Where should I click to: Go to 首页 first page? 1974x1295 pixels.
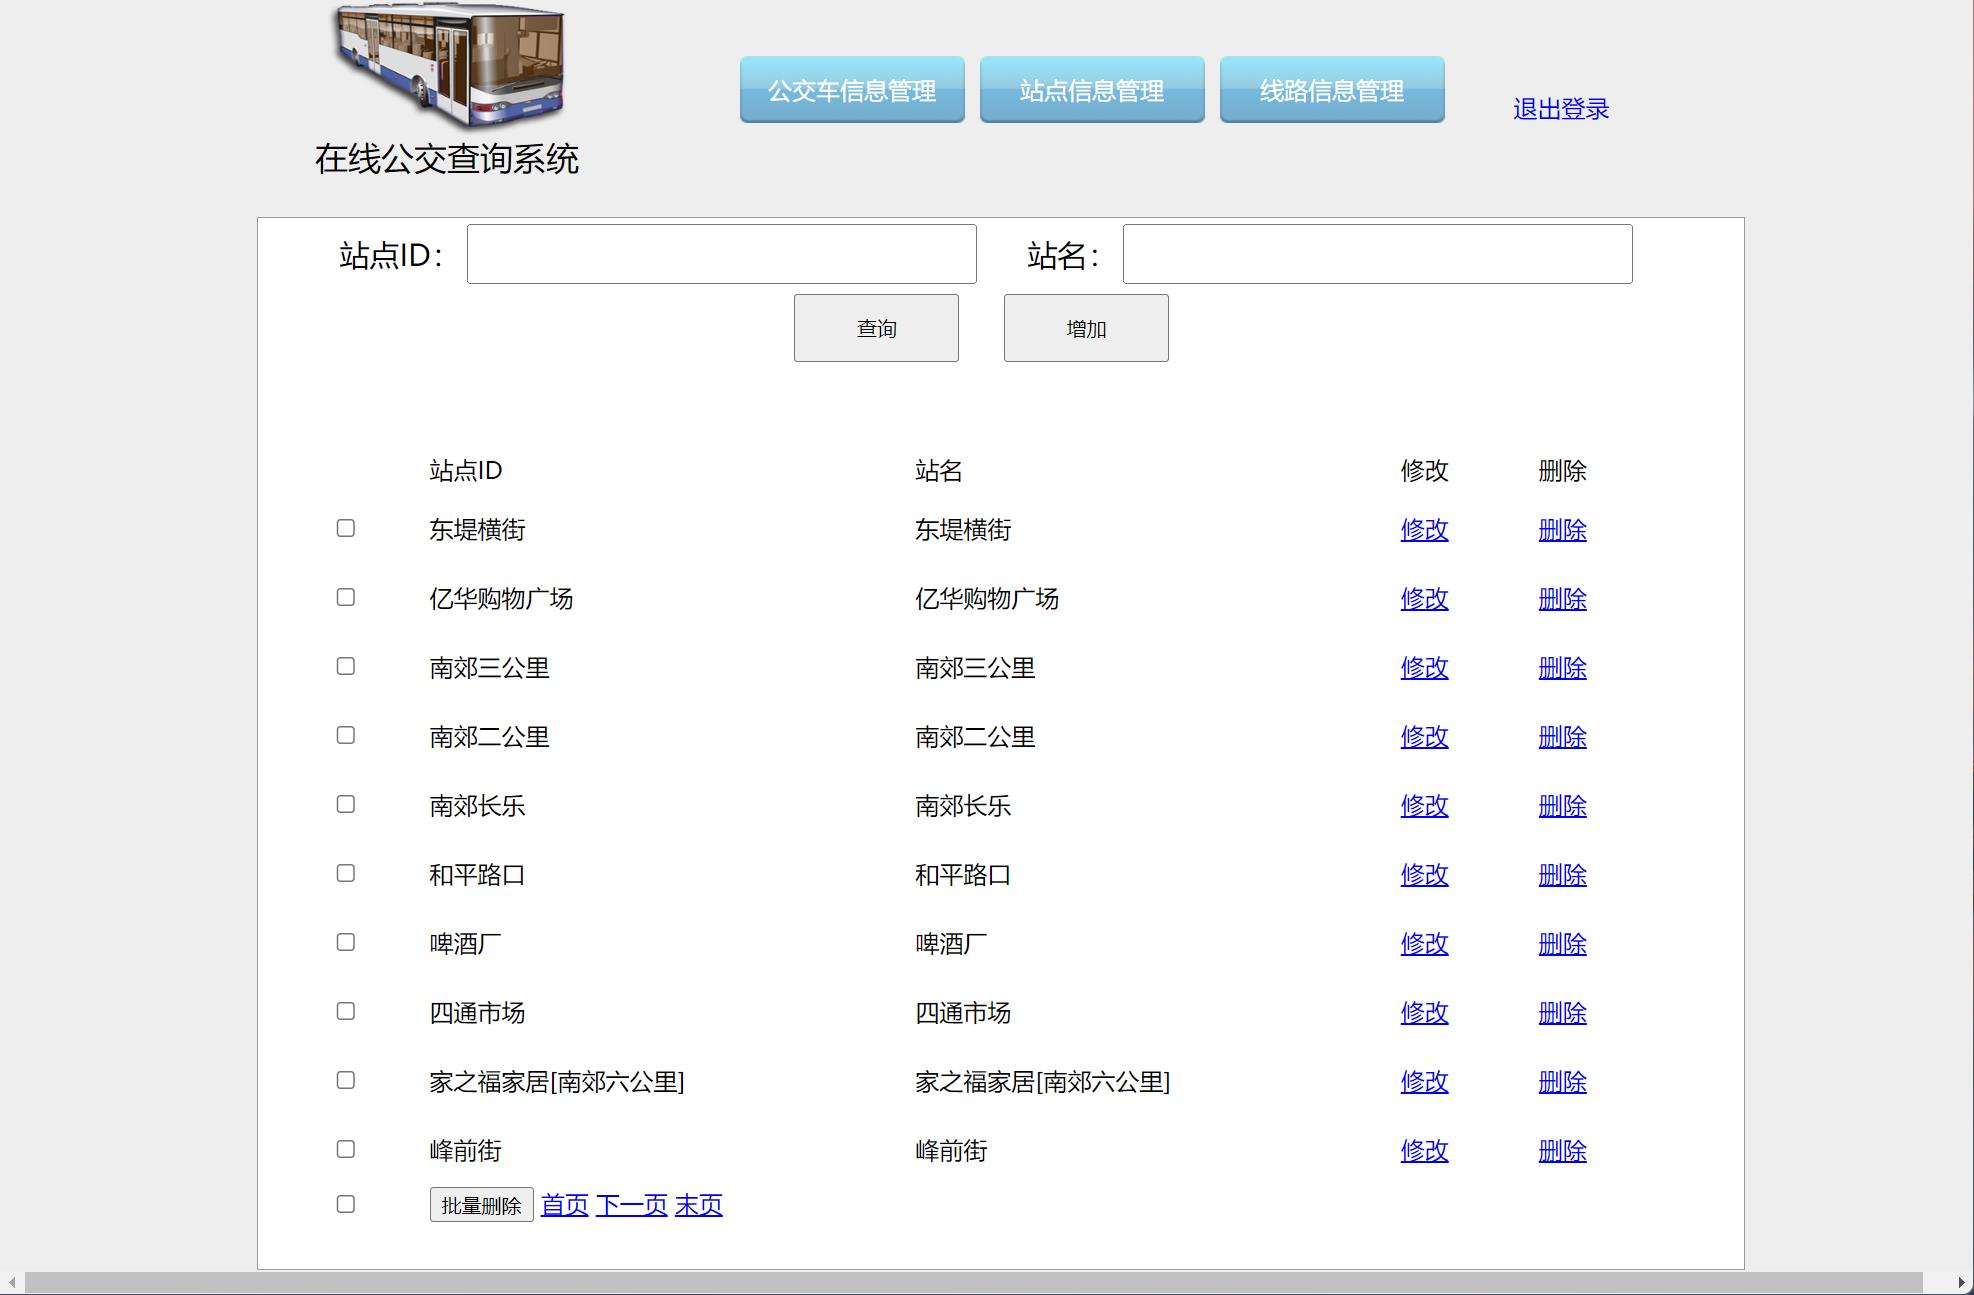coord(562,1205)
